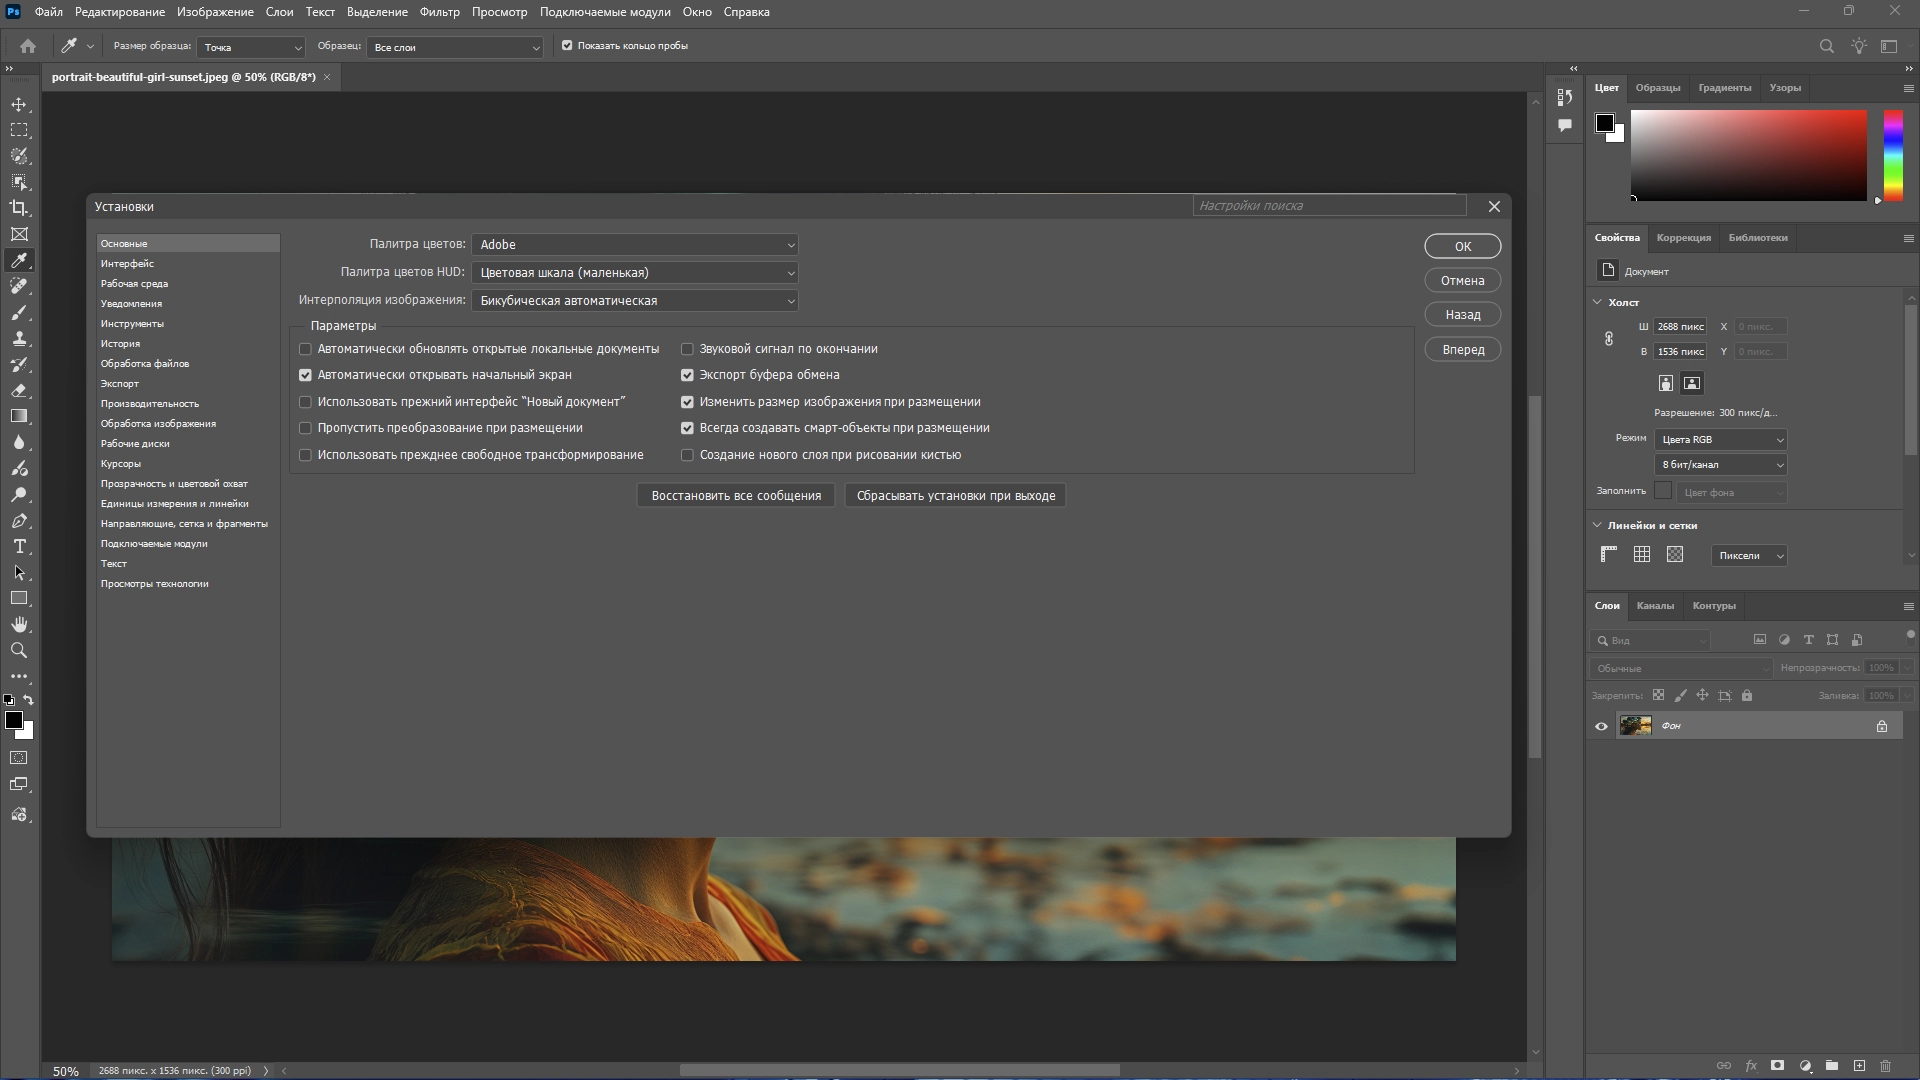
Task: Switch to the Каналы tab
Action: click(1655, 606)
